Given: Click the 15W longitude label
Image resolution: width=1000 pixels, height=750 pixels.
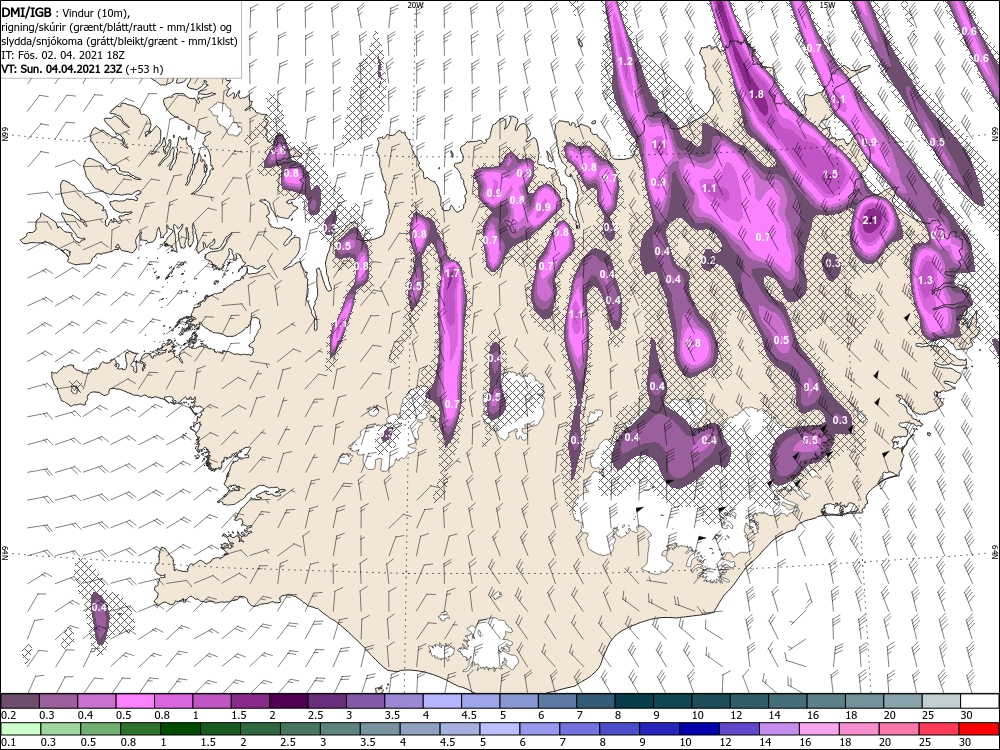Looking at the screenshot, I should [x=827, y=4].
